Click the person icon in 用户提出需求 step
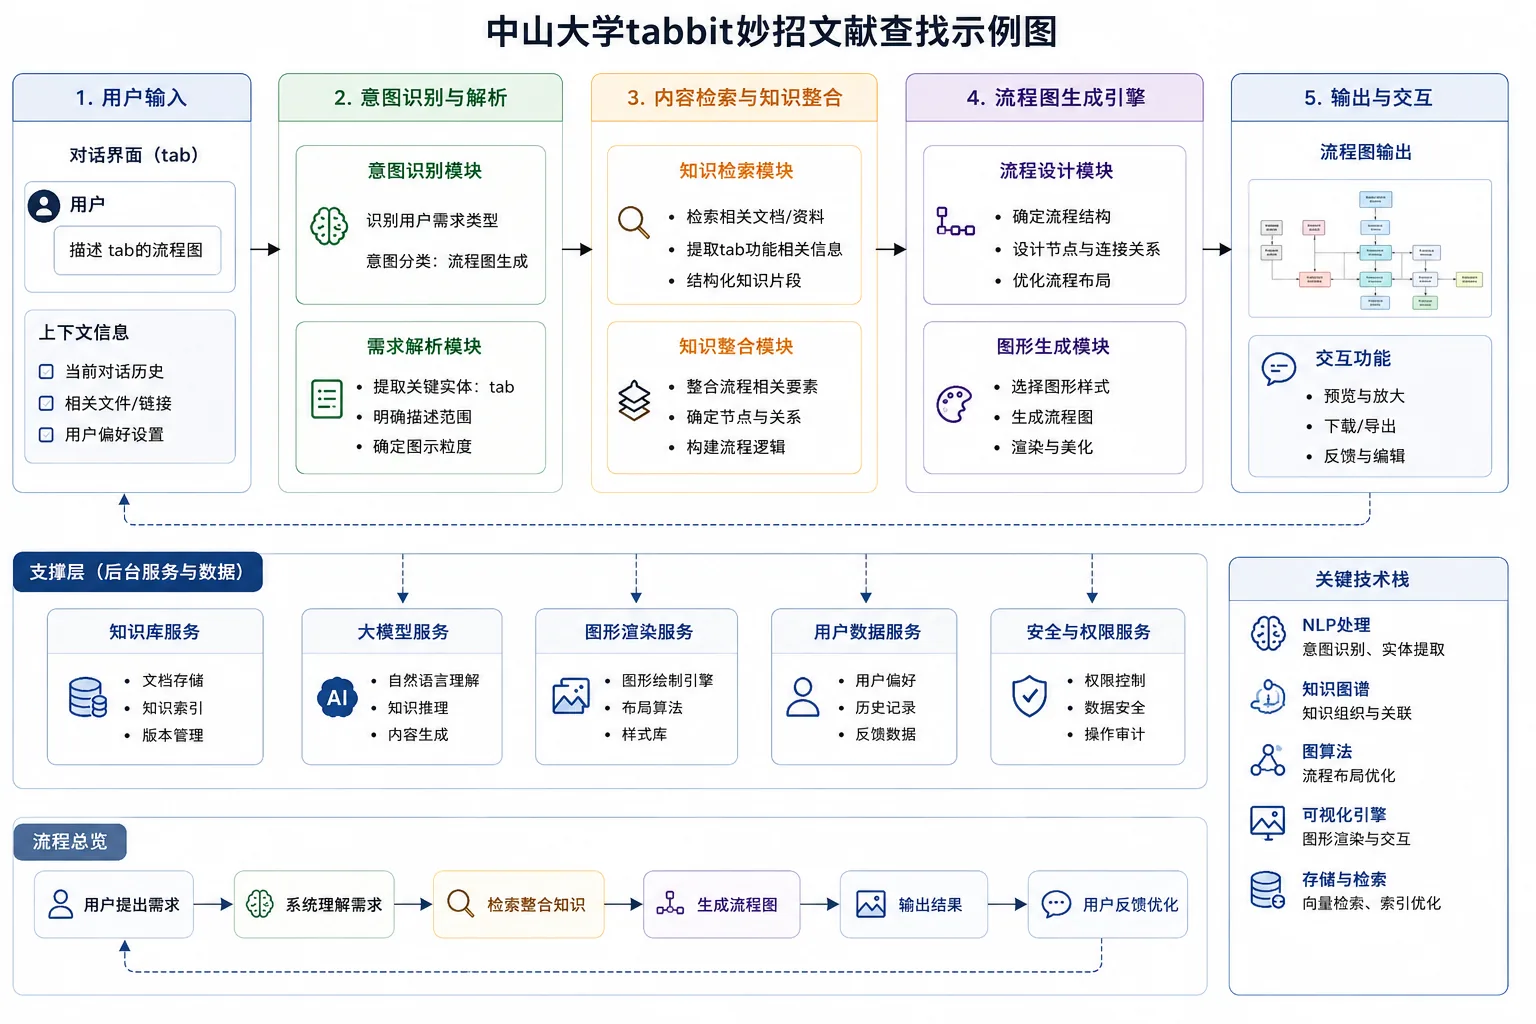Viewport: 1536px width, 1024px height. (x=61, y=904)
